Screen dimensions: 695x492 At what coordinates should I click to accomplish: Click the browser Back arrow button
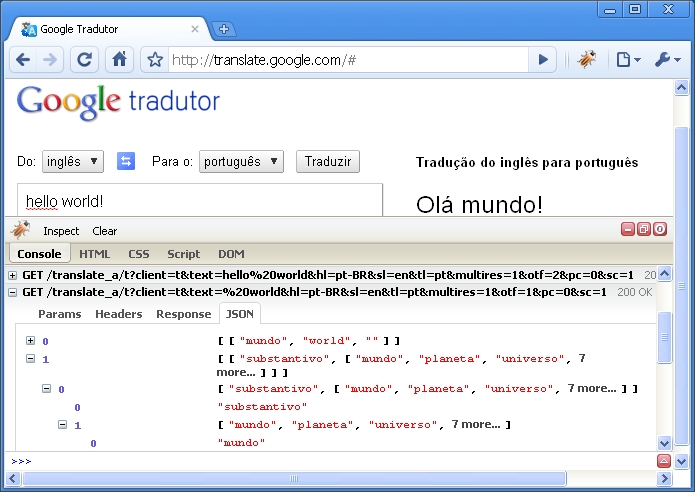23,60
